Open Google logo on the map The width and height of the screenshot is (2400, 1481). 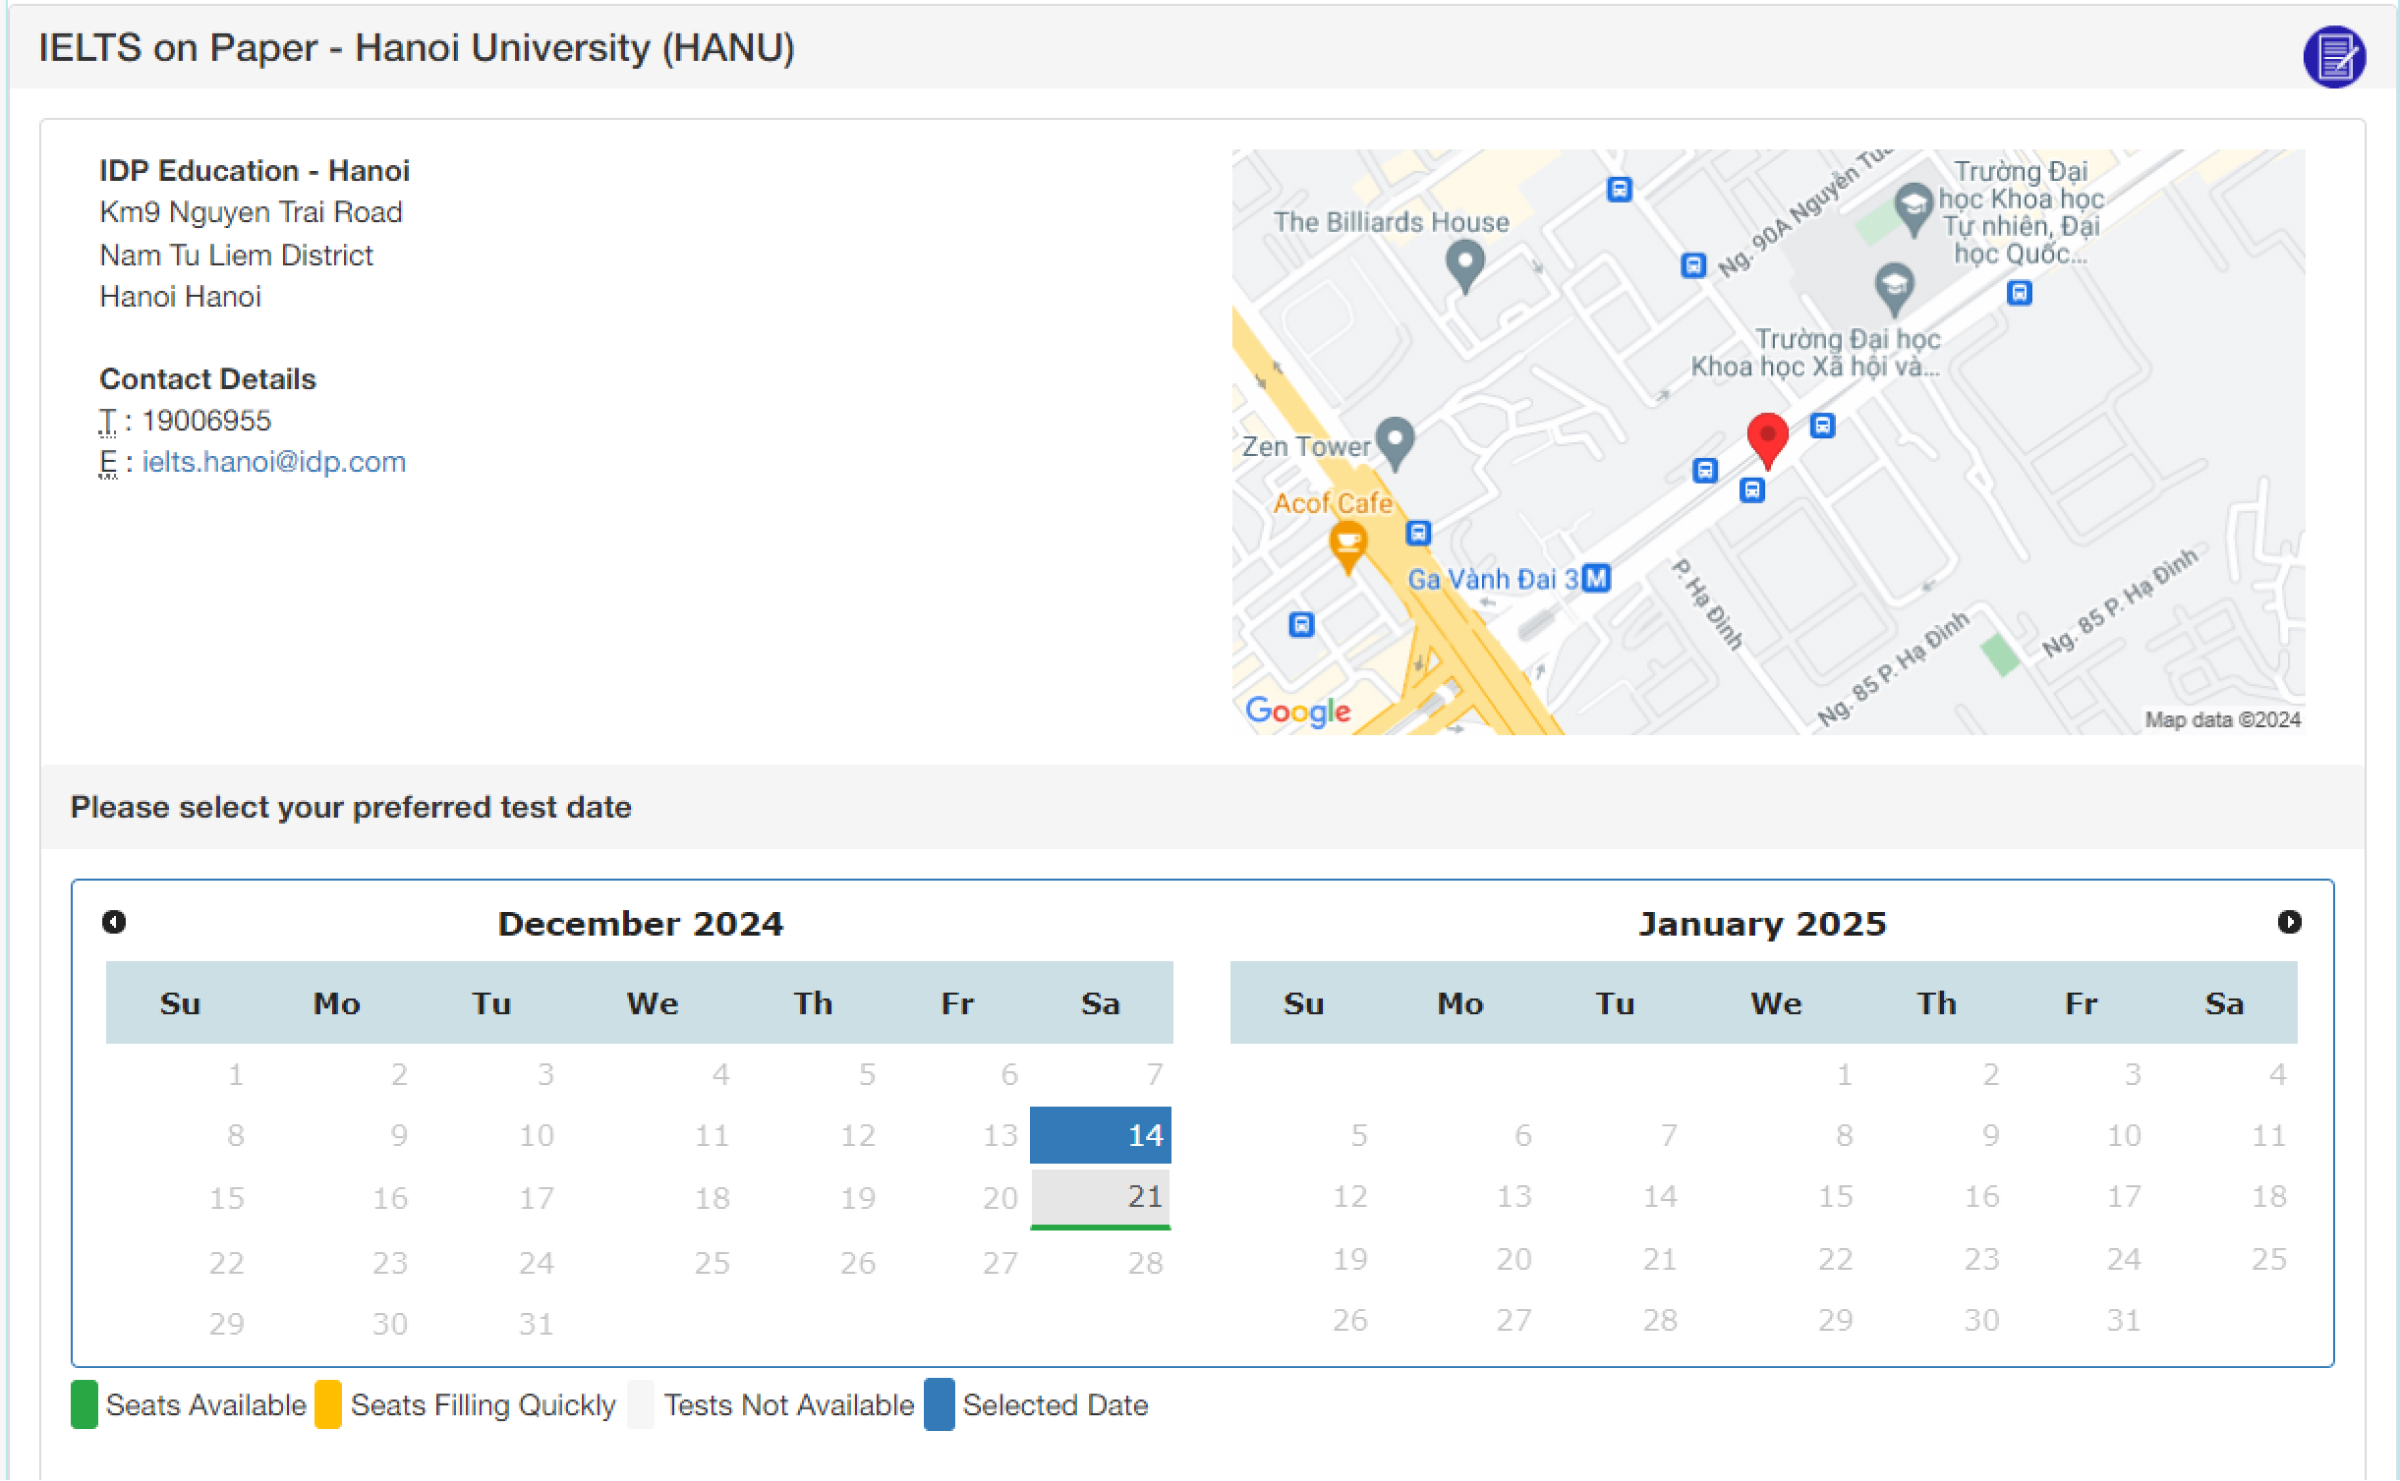click(x=1298, y=711)
